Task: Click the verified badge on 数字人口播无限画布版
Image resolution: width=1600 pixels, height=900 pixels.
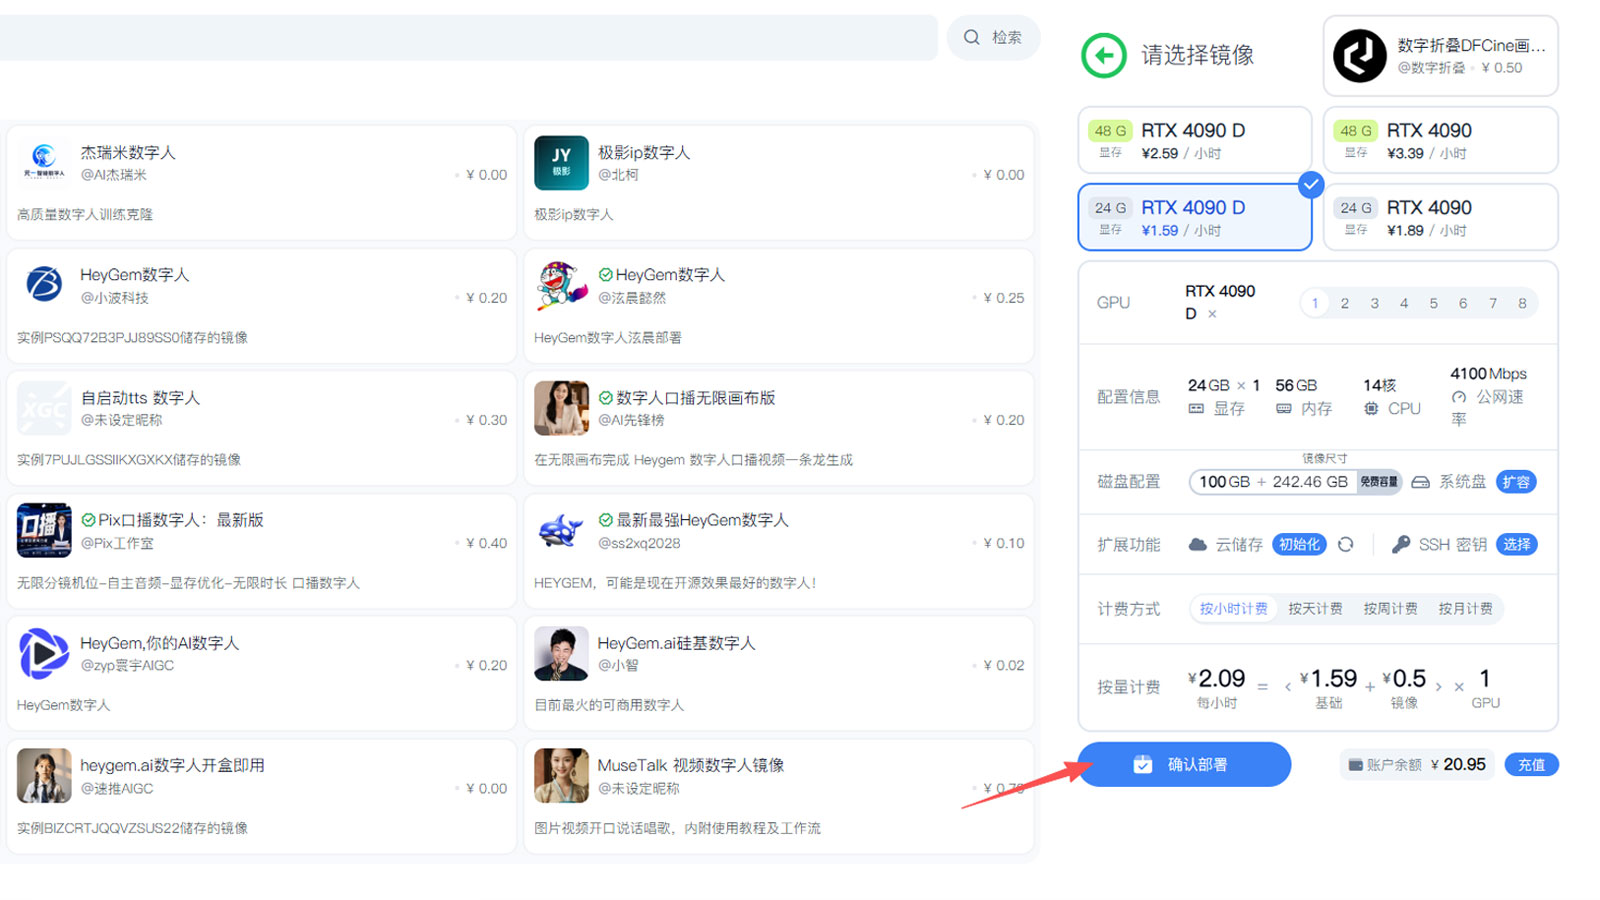Action: point(605,397)
